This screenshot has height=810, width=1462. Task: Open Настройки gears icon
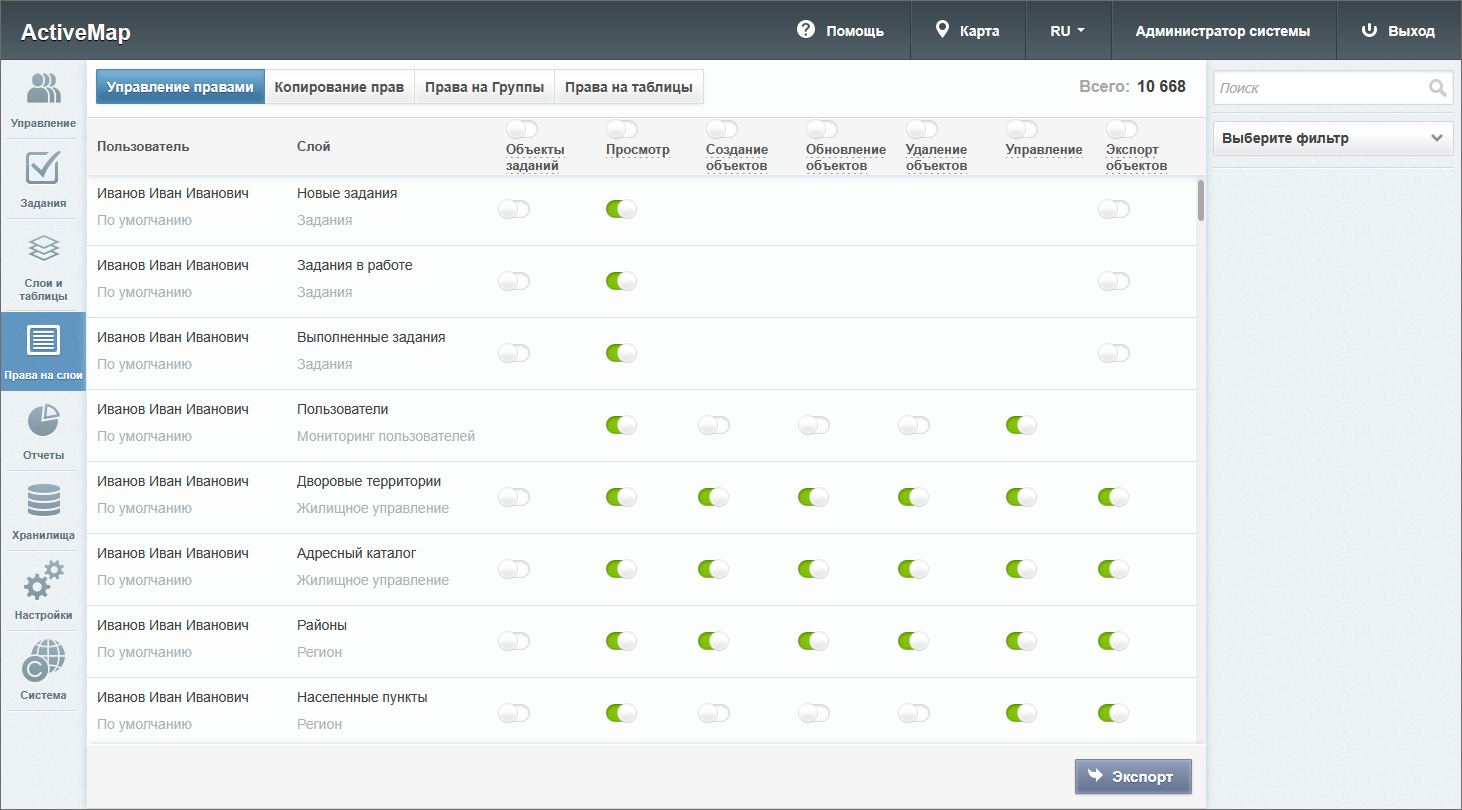(x=43, y=581)
